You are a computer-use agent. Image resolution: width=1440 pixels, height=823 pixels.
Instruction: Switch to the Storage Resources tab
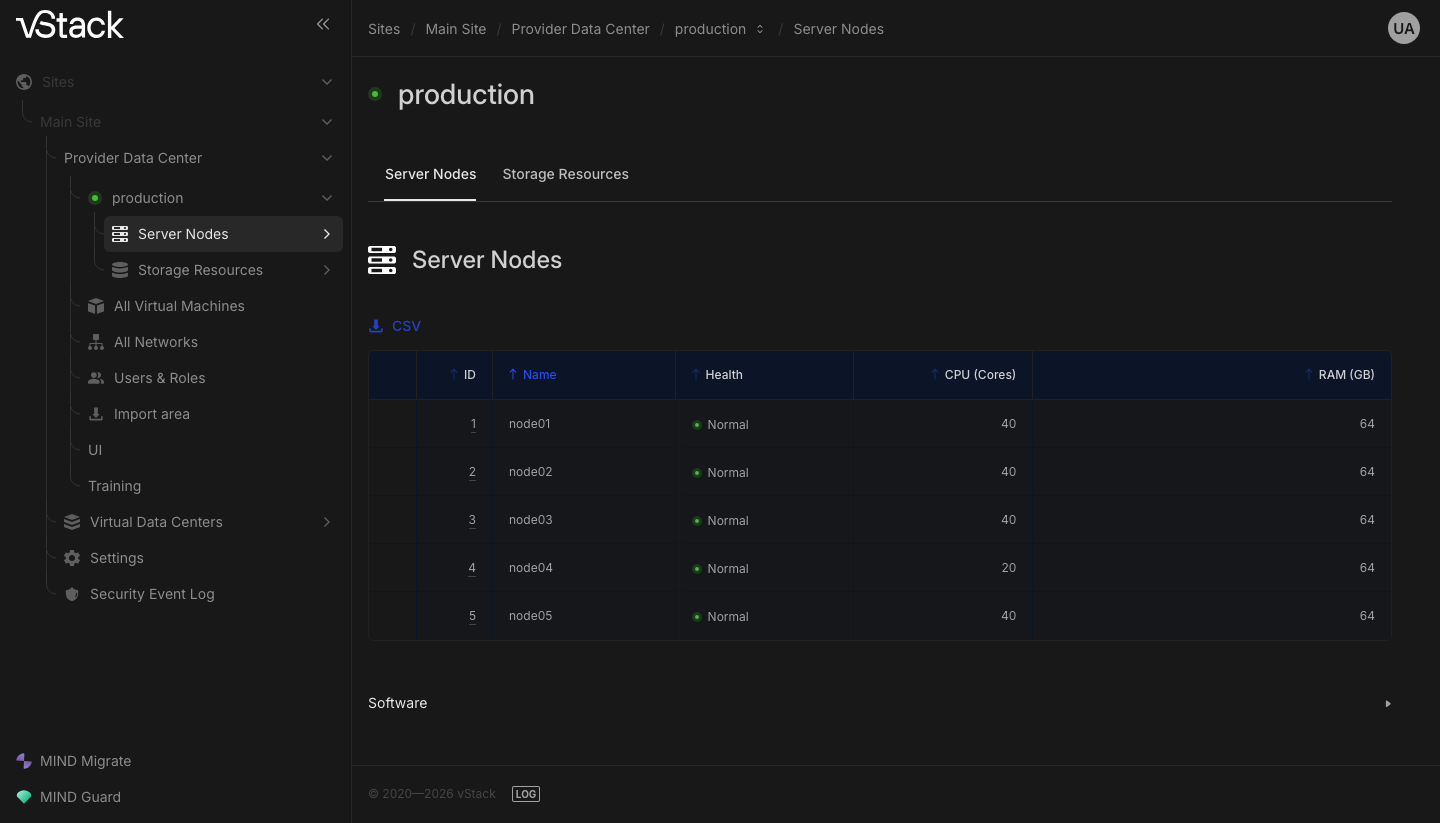[x=565, y=174]
